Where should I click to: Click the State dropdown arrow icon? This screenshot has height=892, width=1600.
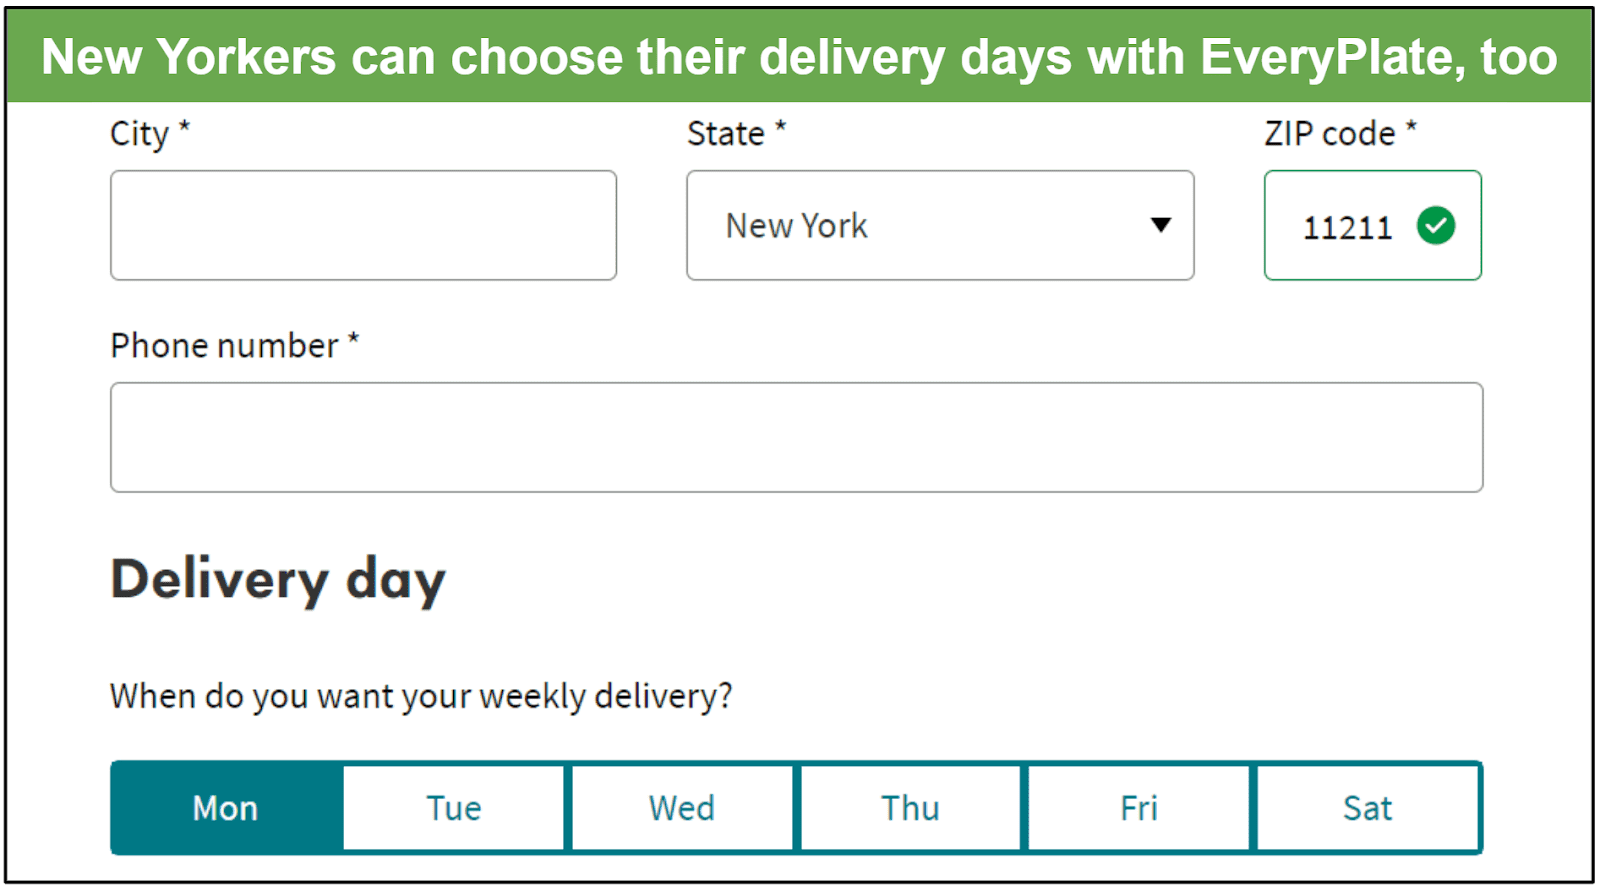[x=1160, y=225]
